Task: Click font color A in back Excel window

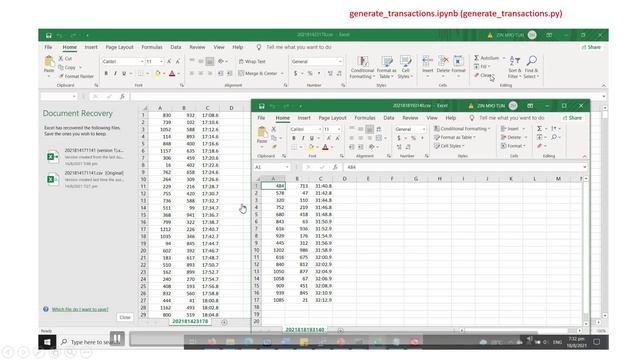Action: tap(172, 73)
